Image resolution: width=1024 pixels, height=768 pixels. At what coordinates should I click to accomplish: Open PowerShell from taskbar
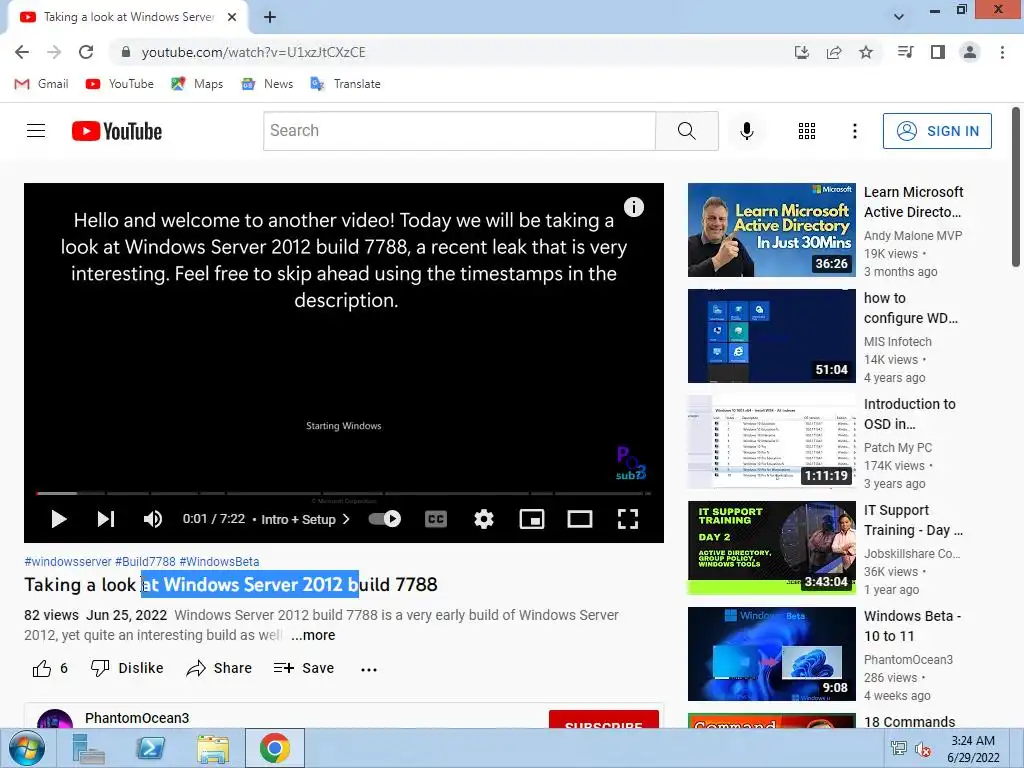pos(150,748)
